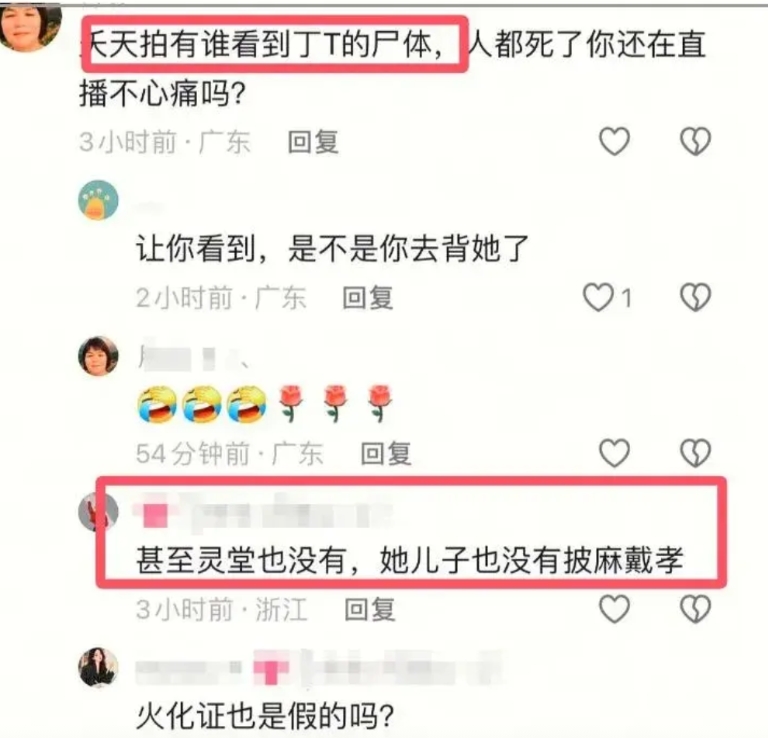Open the top commenter's profile avatar

pos(30,24)
